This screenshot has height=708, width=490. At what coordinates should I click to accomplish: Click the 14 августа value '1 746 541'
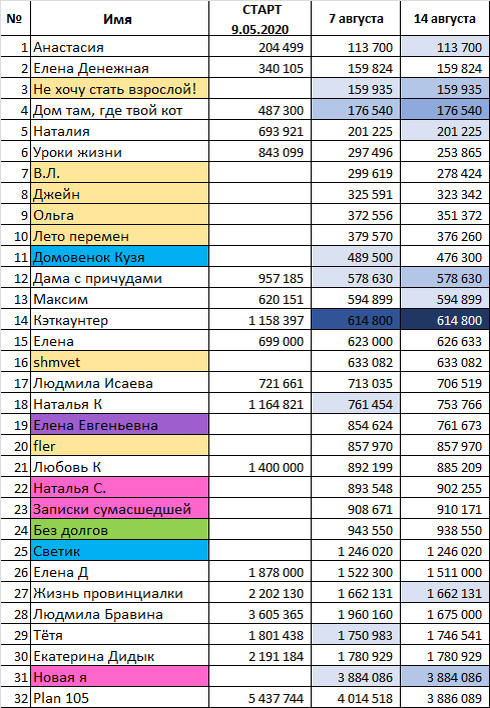tap(445, 635)
